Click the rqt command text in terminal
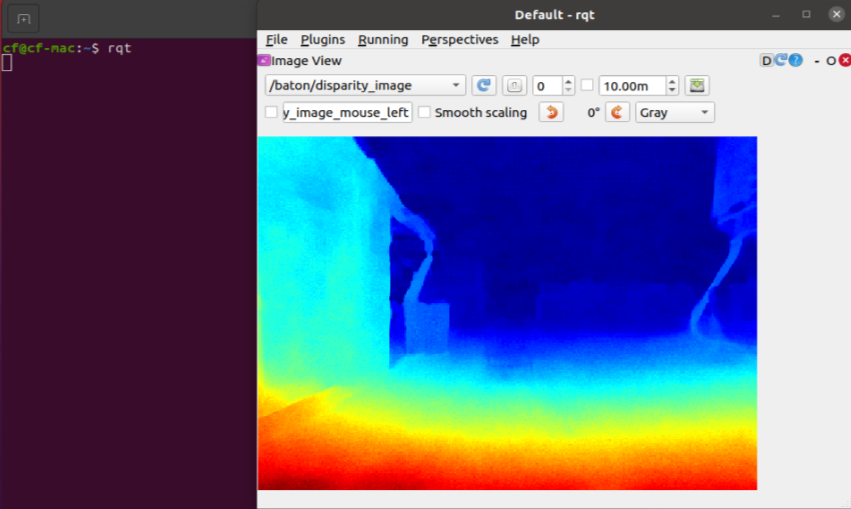The width and height of the screenshot is (851, 509). (x=119, y=48)
